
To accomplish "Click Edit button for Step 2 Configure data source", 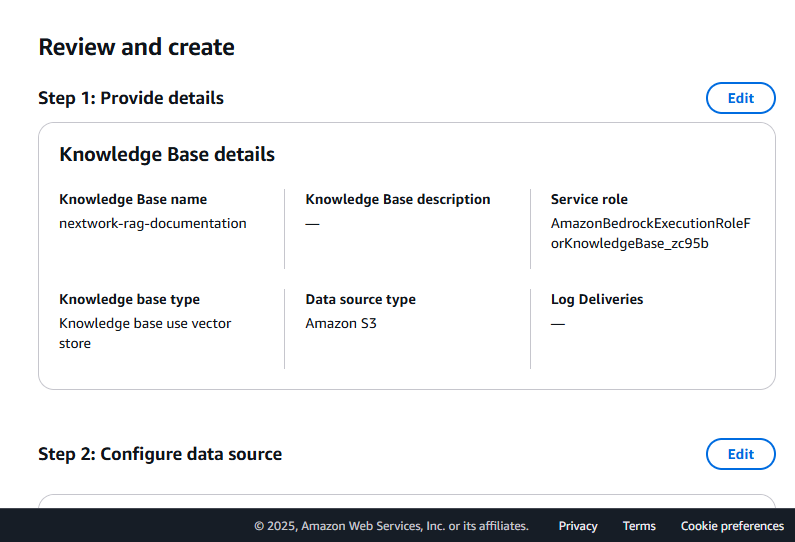I will pos(740,454).
